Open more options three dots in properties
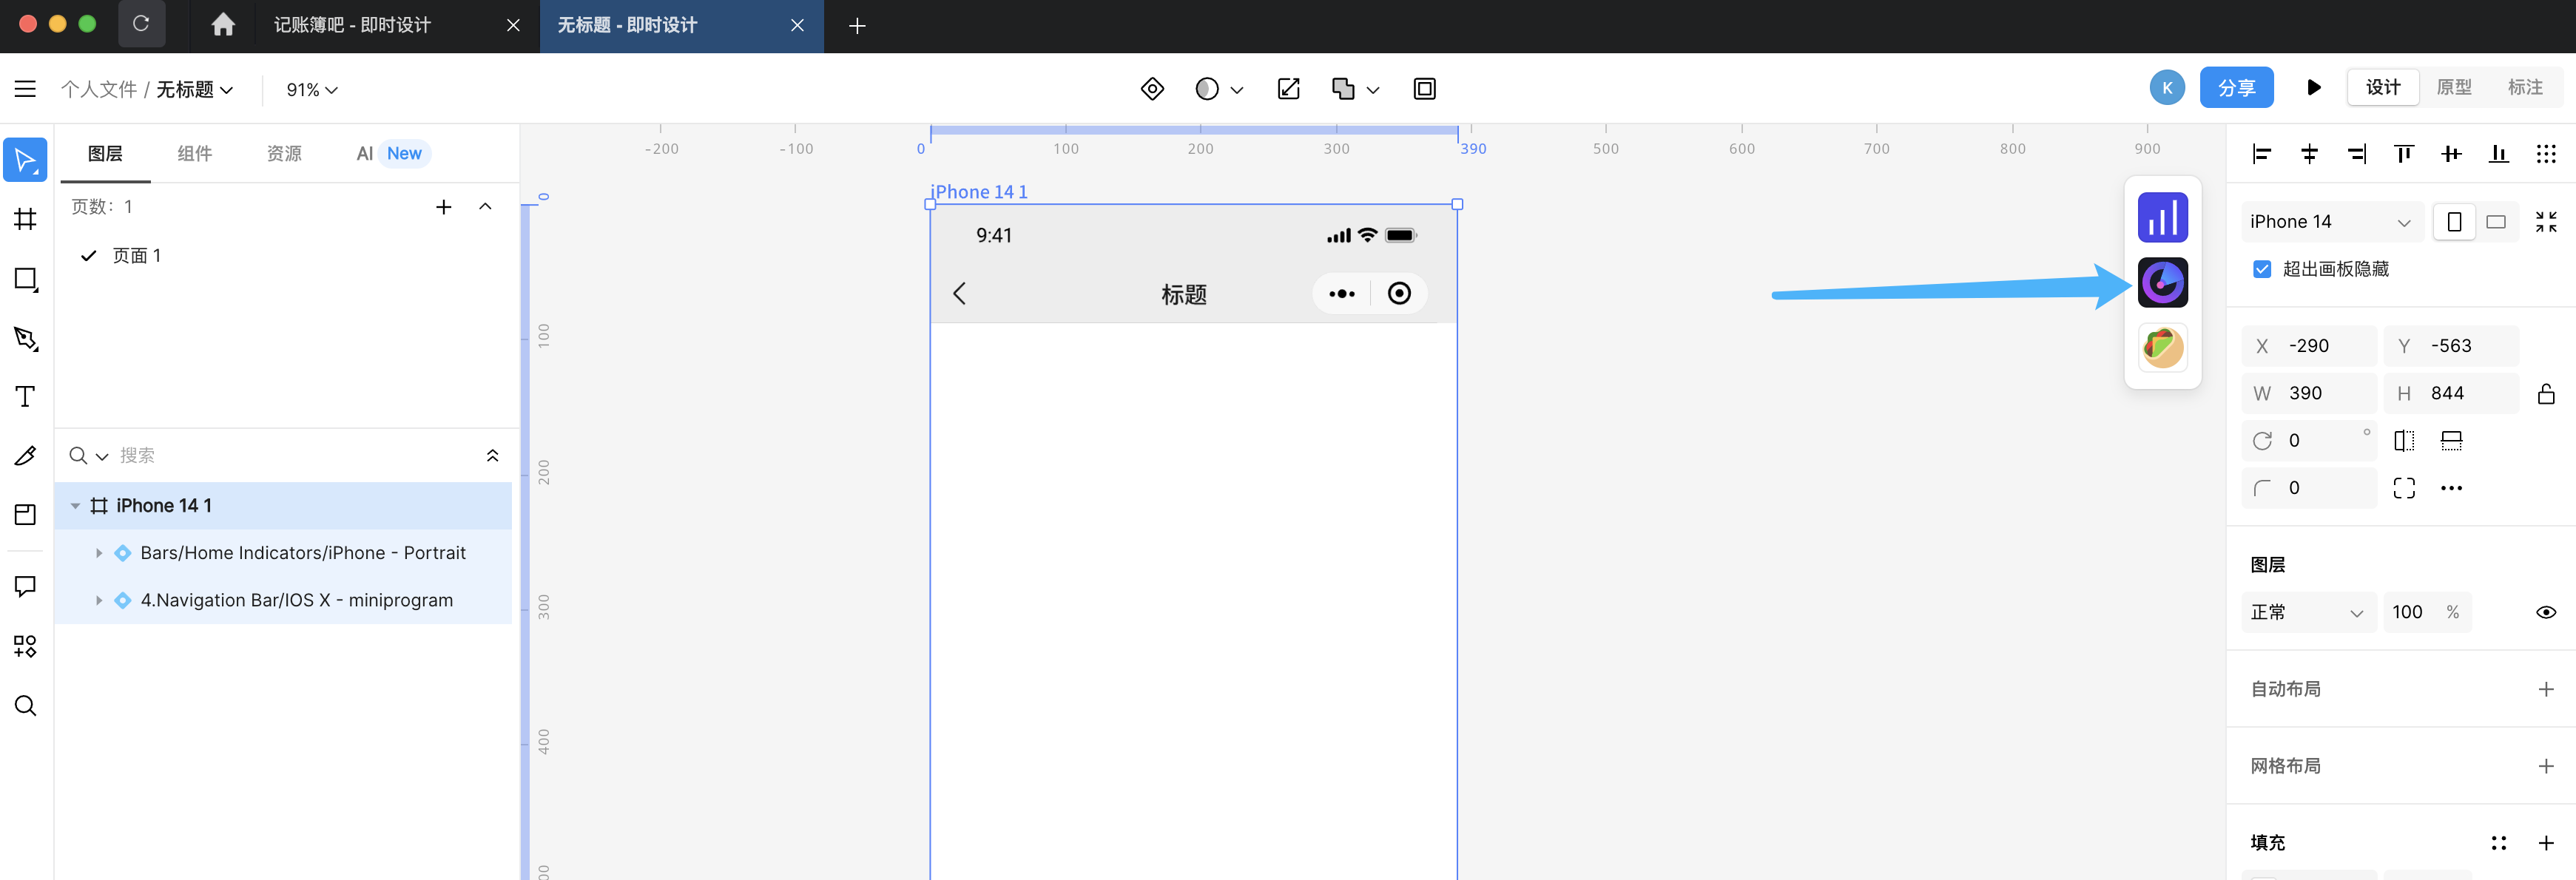2576x880 pixels. point(2451,488)
